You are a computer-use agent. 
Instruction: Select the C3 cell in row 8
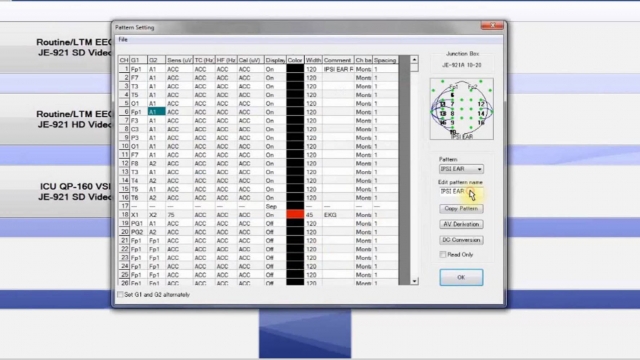click(138, 129)
